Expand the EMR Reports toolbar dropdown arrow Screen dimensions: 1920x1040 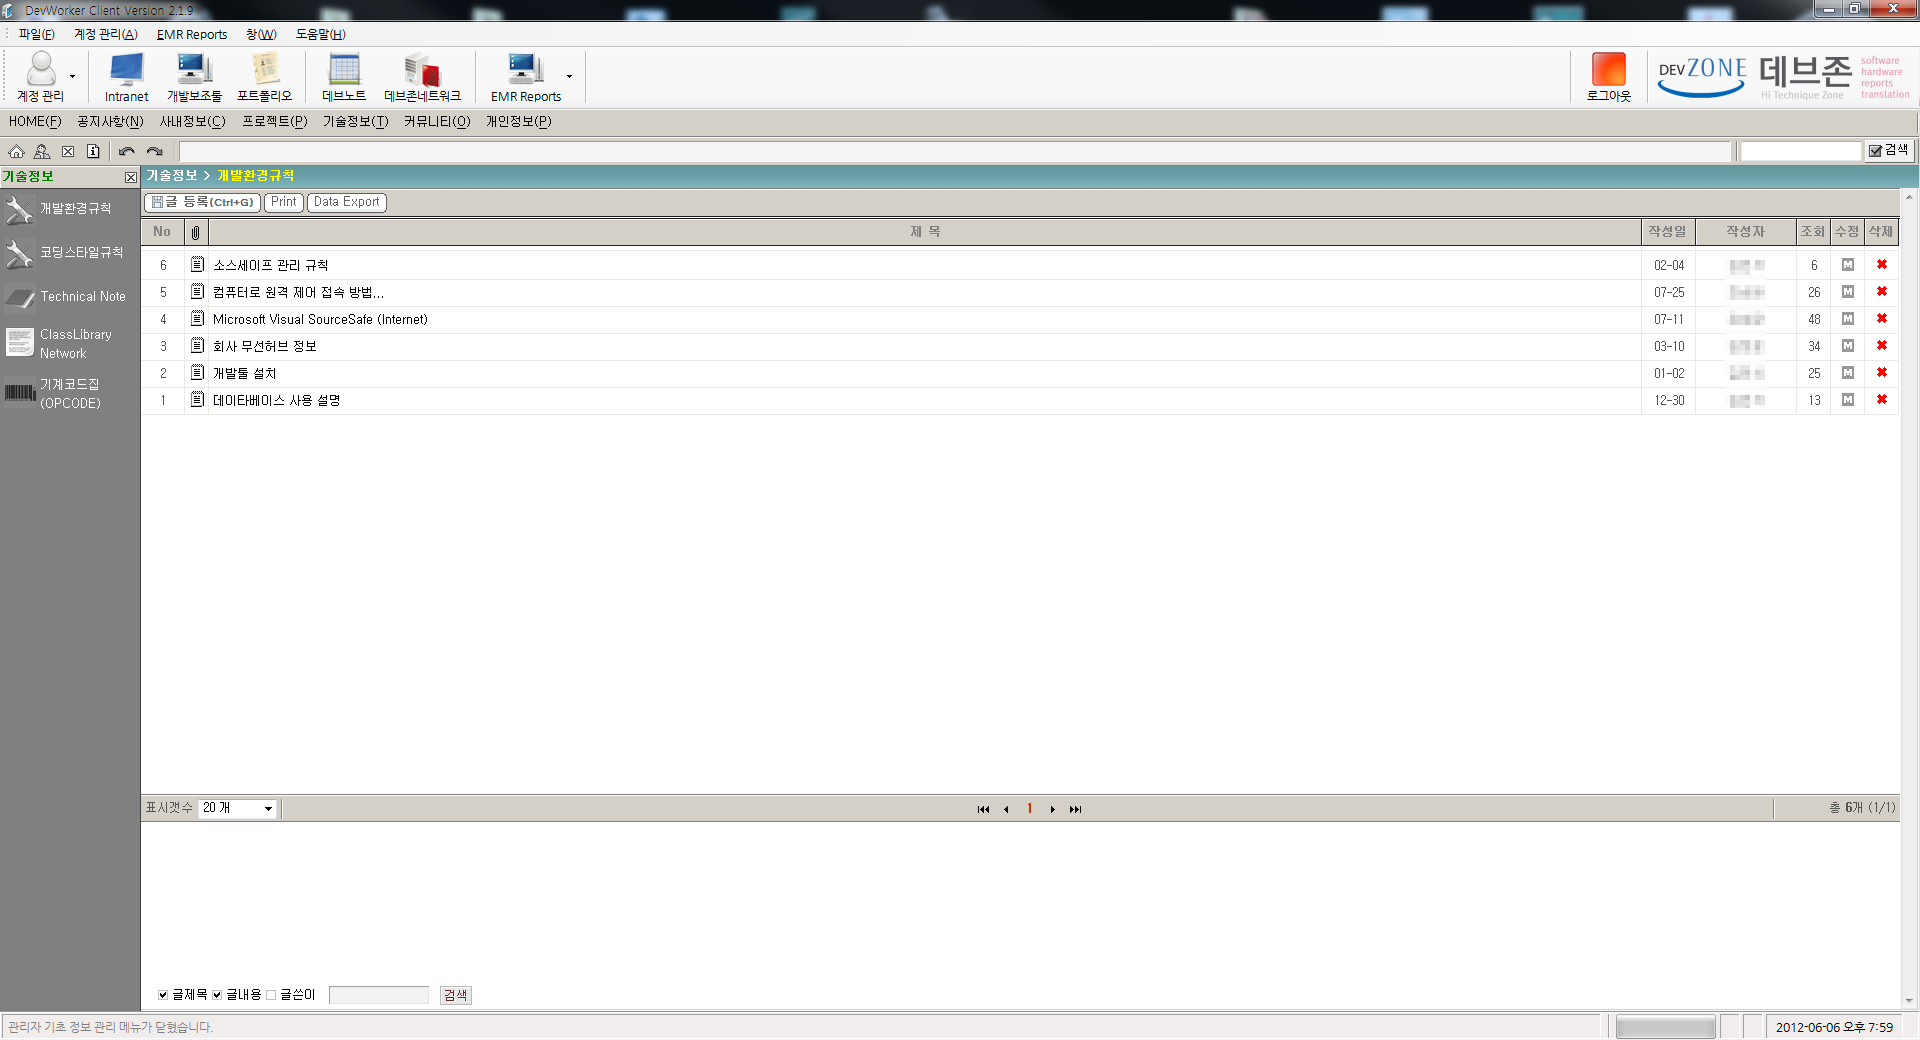569,76
